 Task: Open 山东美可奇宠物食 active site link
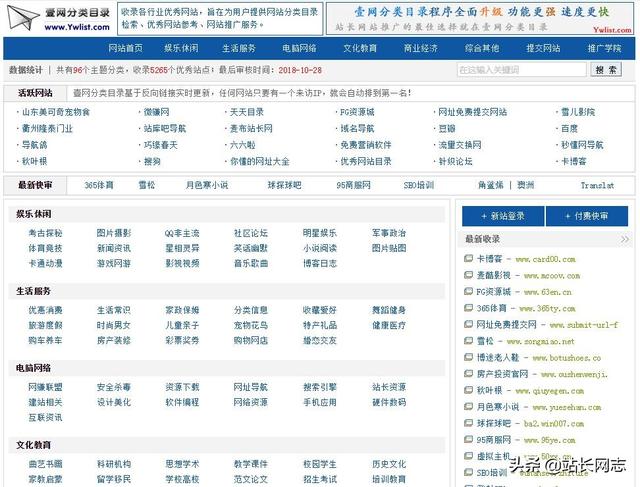pos(56,112)
